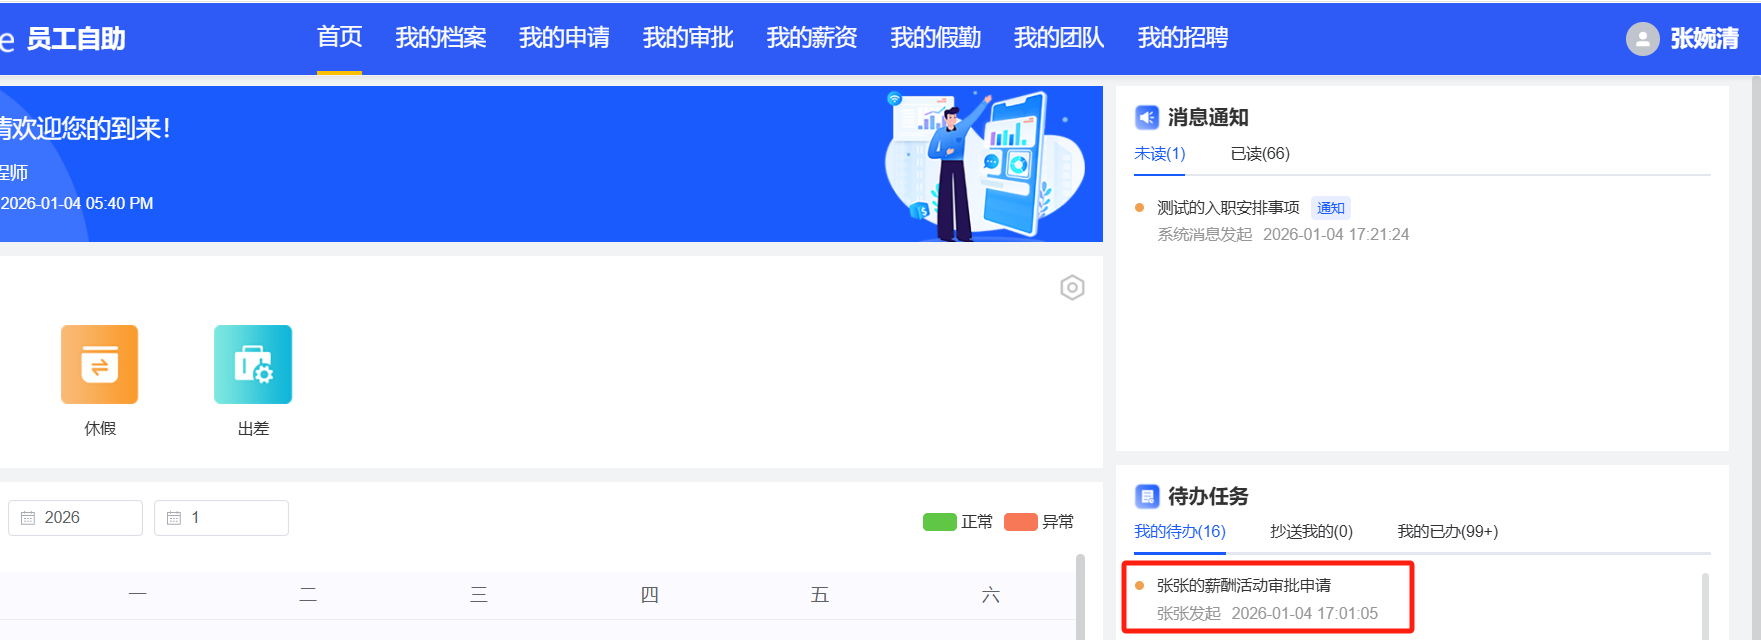Viewport: 1761px width, 640px height.
Task: Click the banner date 2026-01-04 05:40 PM
Action: 77,203
